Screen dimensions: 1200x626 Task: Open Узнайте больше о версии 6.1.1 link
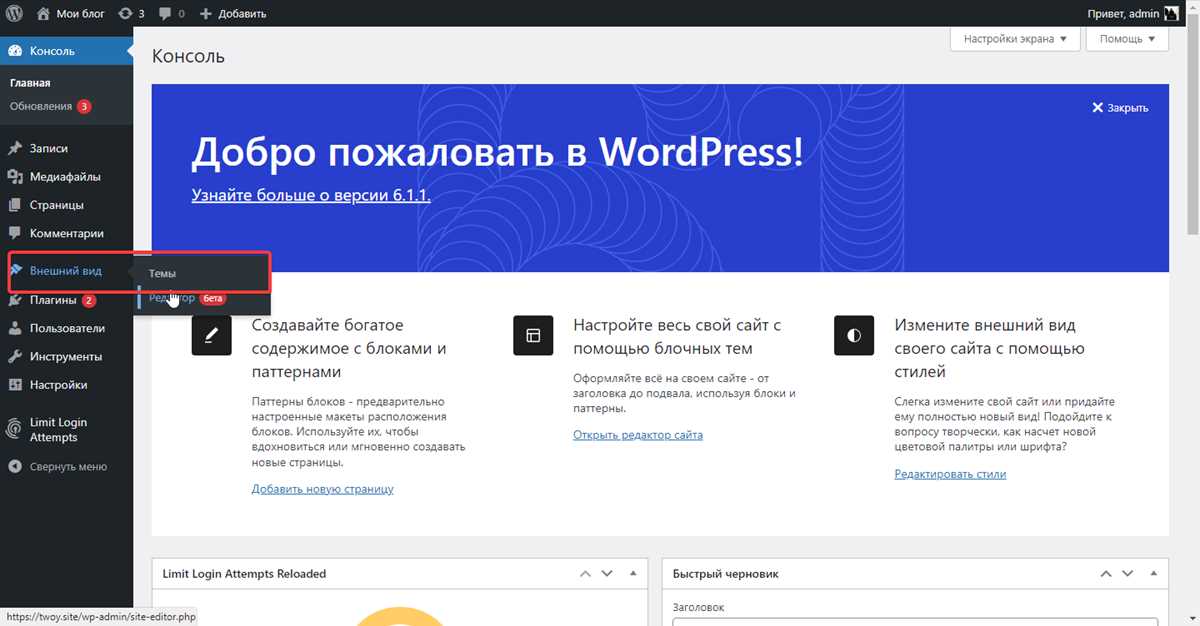tap(311, 195)
